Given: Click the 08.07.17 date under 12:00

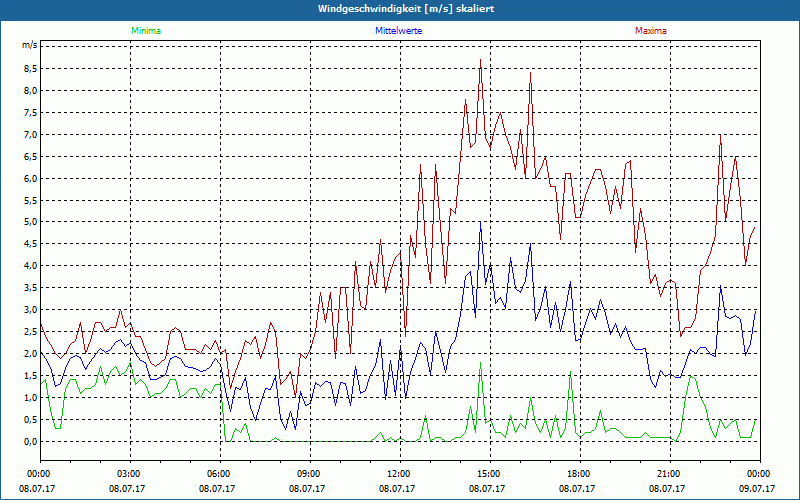Looking at the screenshot, I should pyautogui.click(x=397, y=488).
